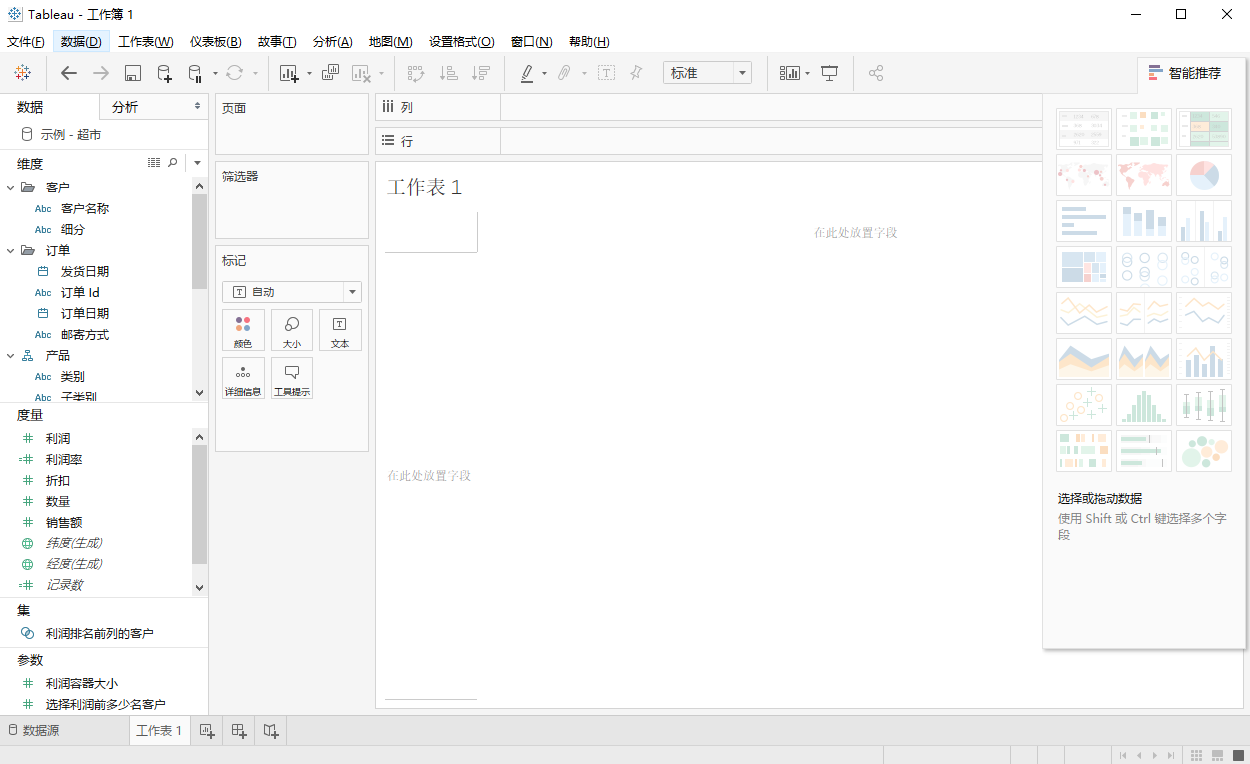
Task: Collapse the 产品 hierarchy
Action: [x=10, y=356]
